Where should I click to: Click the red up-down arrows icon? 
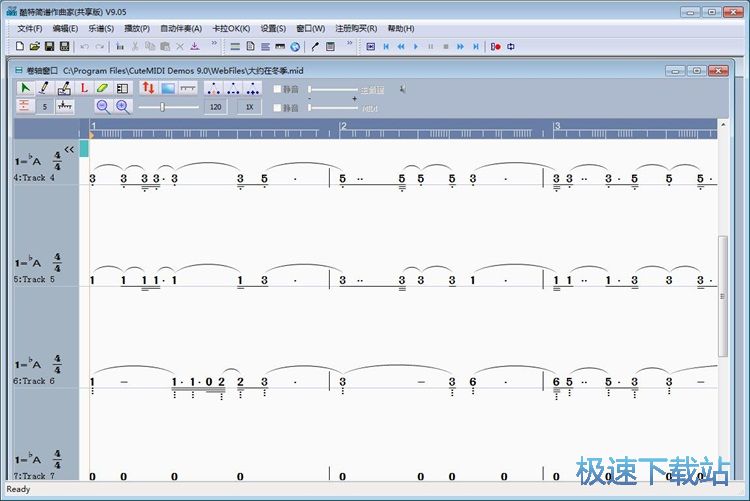pyautogui.click(x=148, y=88)
